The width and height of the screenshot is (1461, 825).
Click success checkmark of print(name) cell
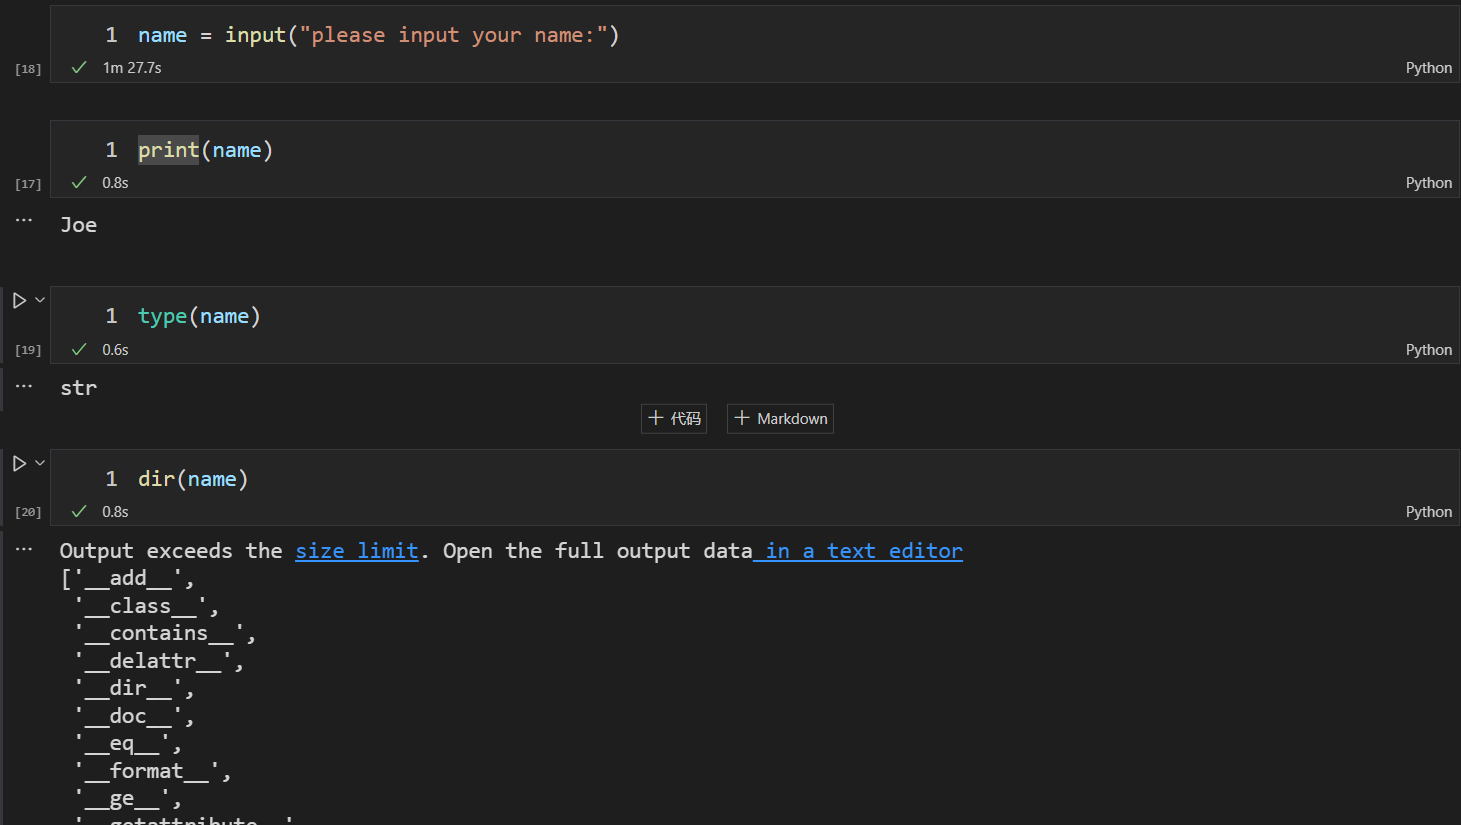[79, 183]
